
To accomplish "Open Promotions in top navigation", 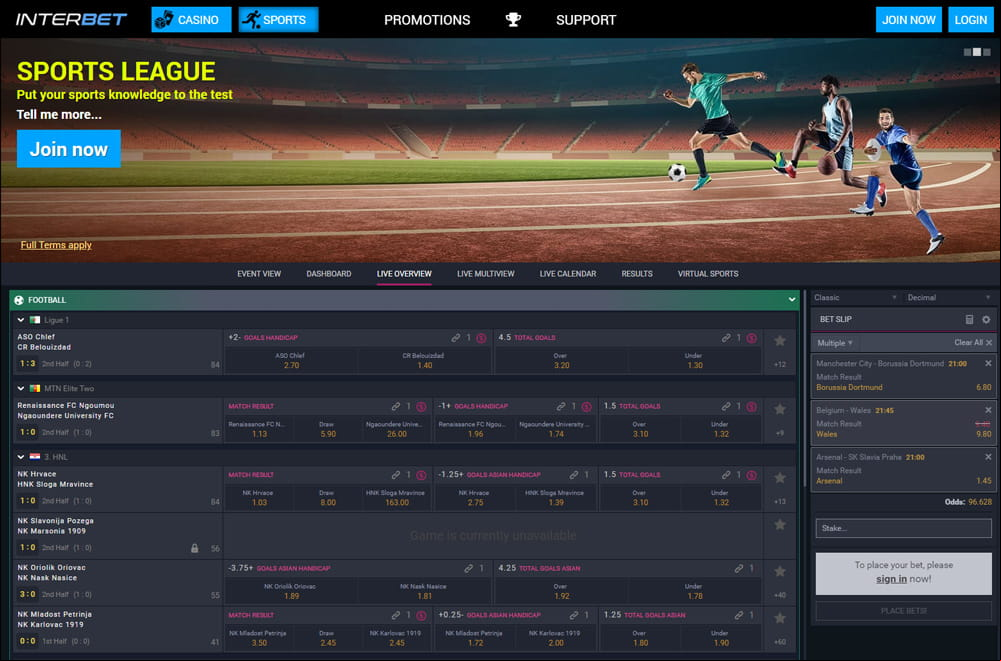I will [x=427, y=20].
